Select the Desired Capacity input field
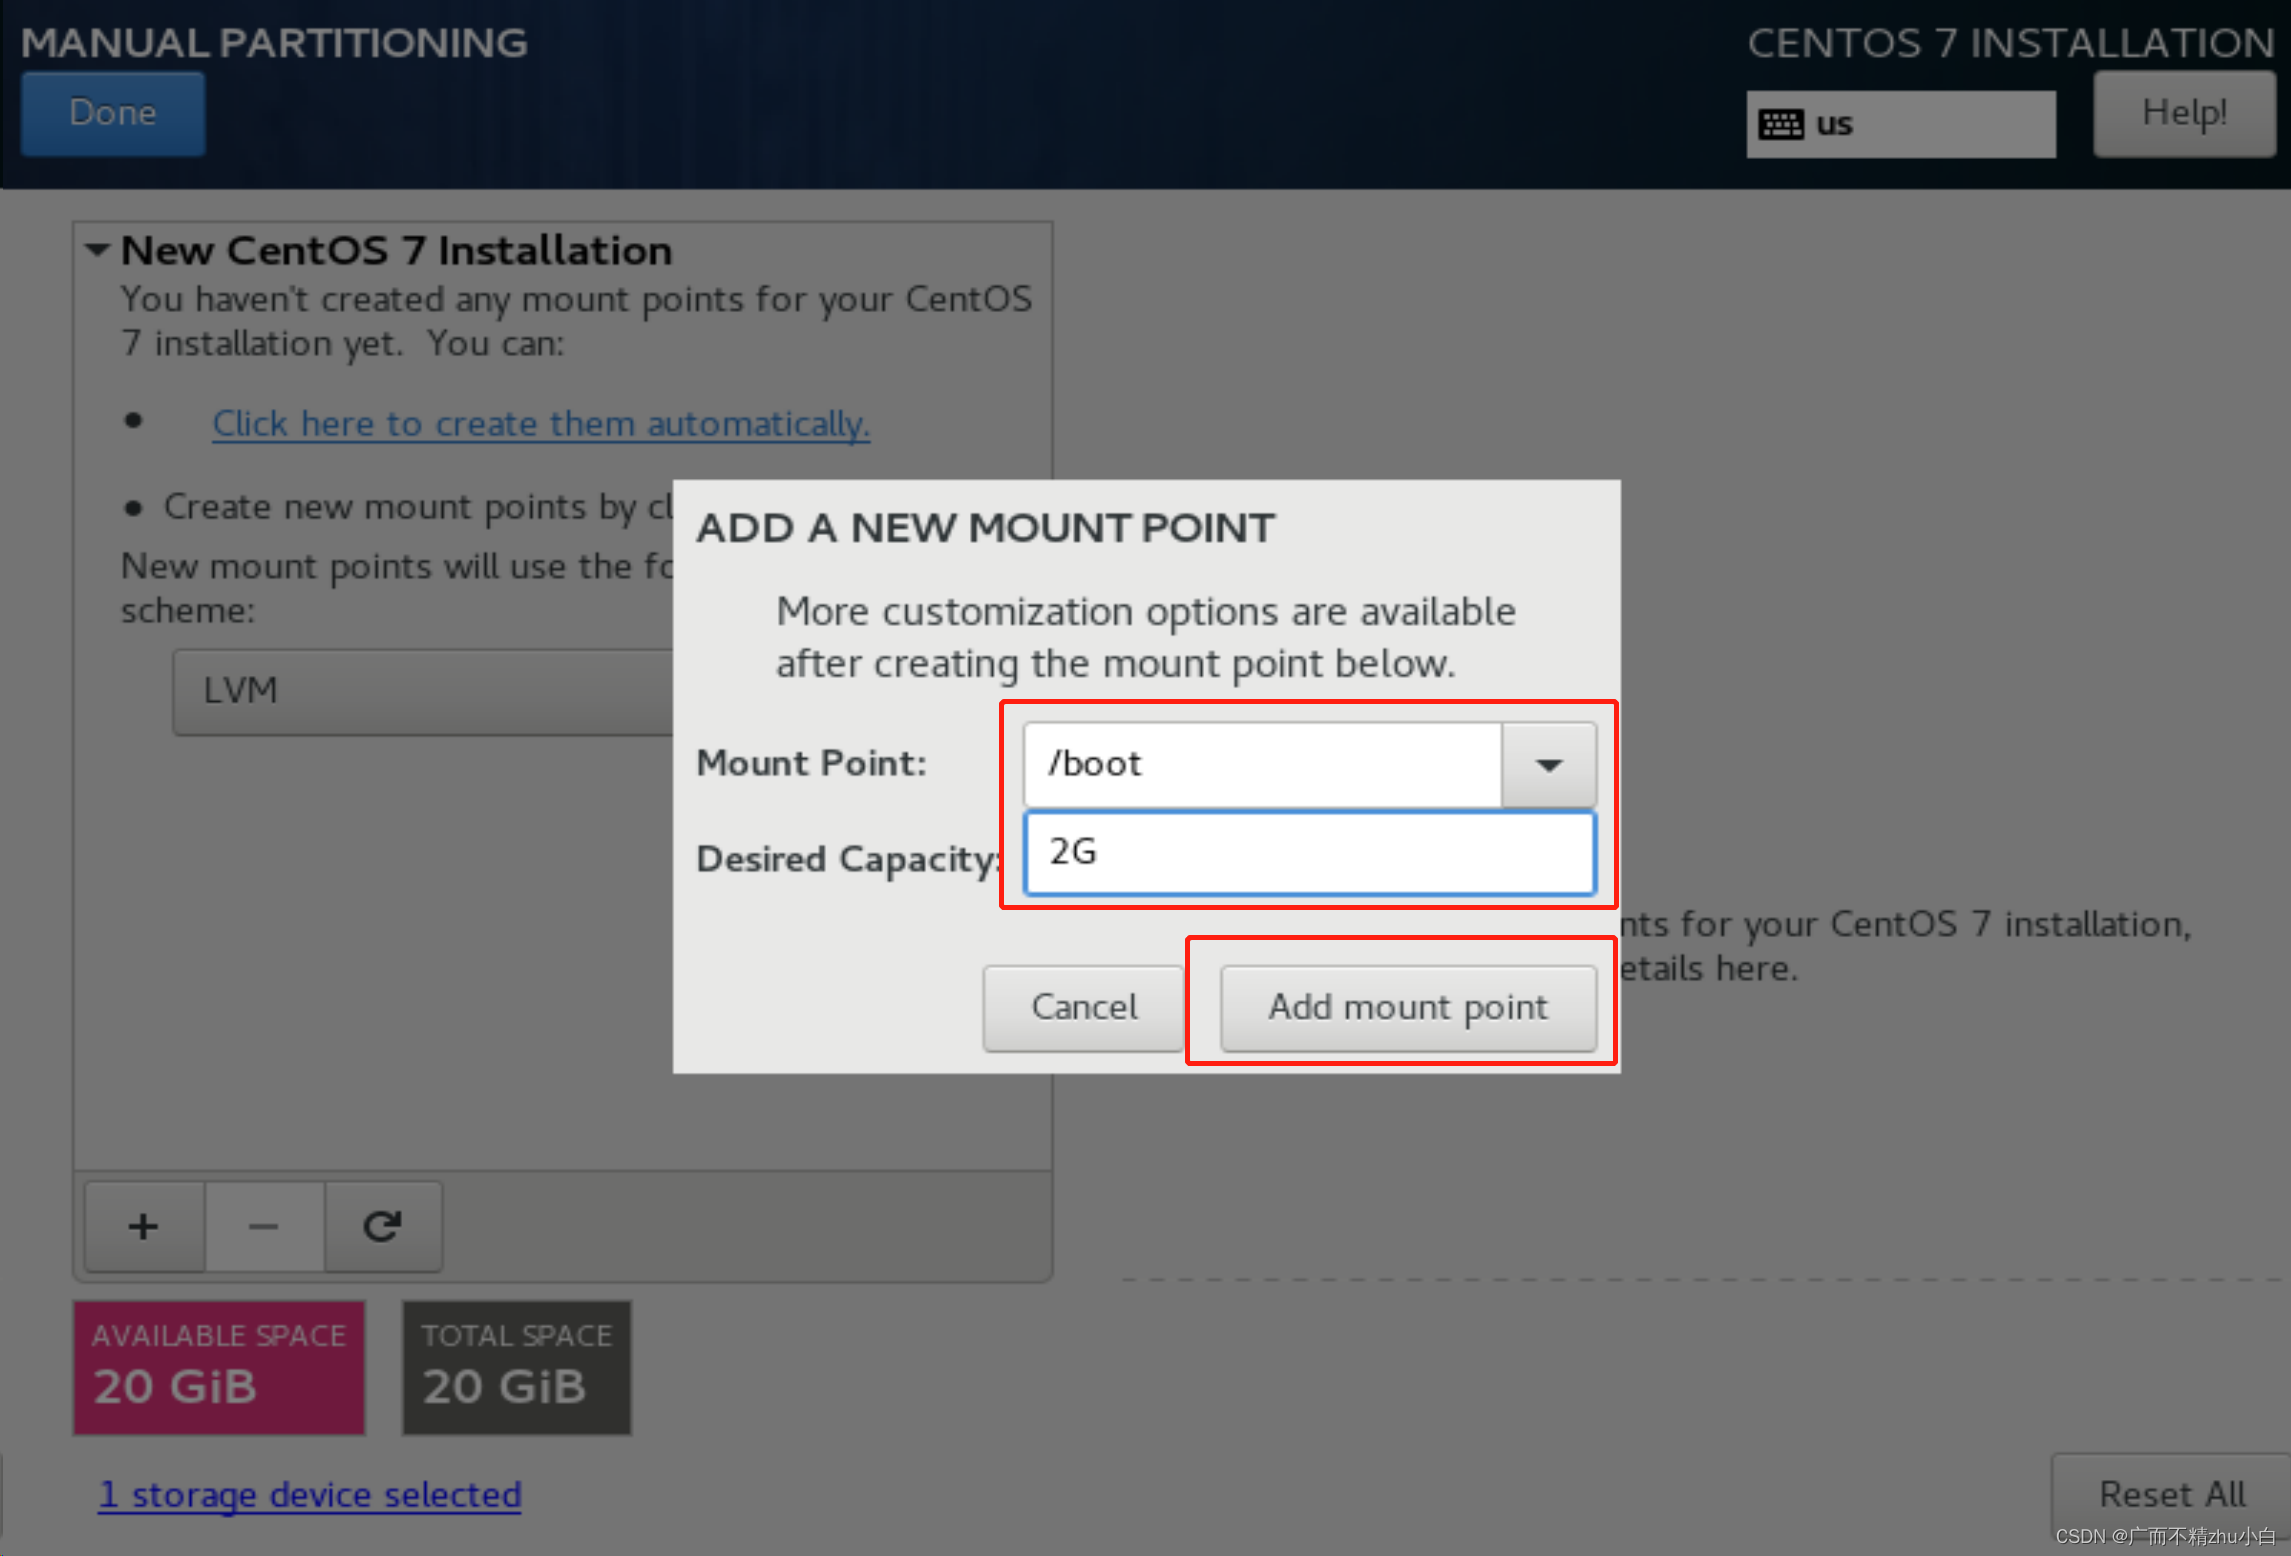 coord(1311,851)
